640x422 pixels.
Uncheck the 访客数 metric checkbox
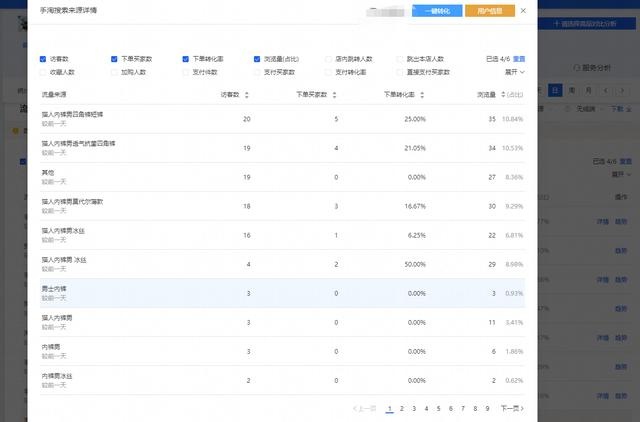43,59
